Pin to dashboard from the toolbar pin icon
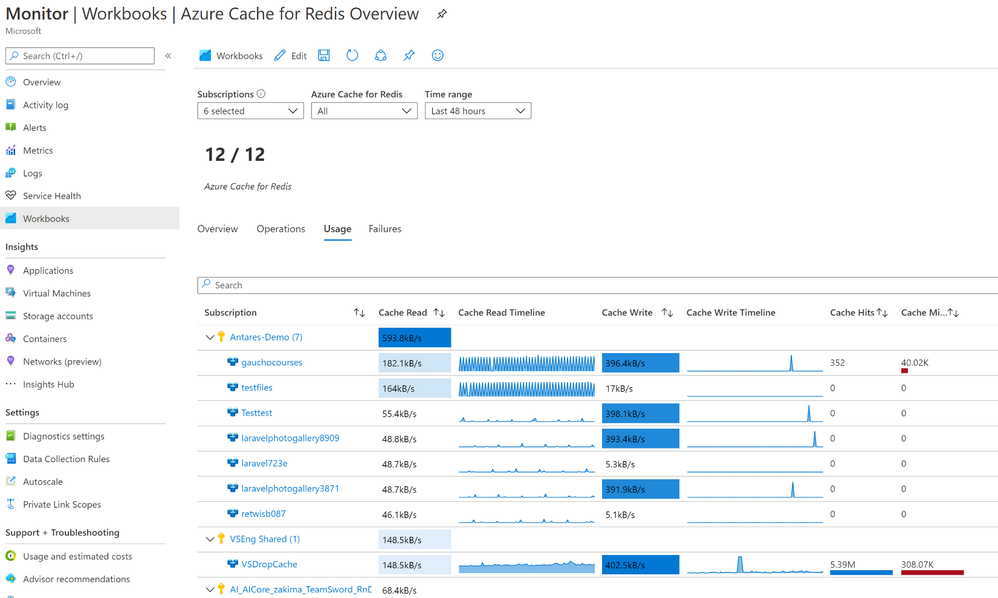This screenshot has width=998, height=598. [x=409, y=55]
